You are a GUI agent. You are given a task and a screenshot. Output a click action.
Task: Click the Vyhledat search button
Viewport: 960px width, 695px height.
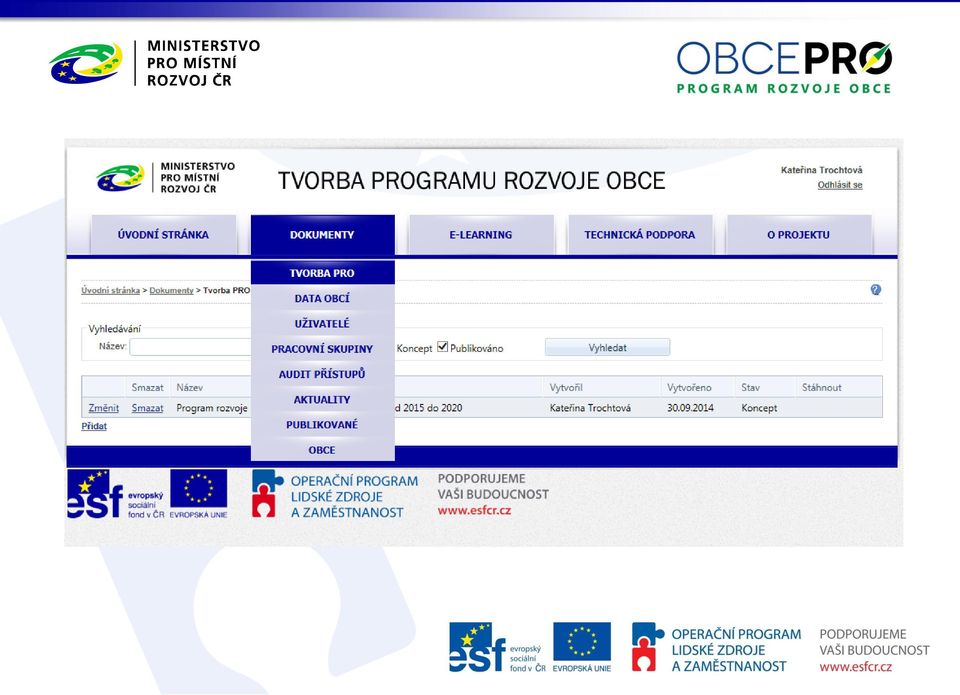coord(607,347)
